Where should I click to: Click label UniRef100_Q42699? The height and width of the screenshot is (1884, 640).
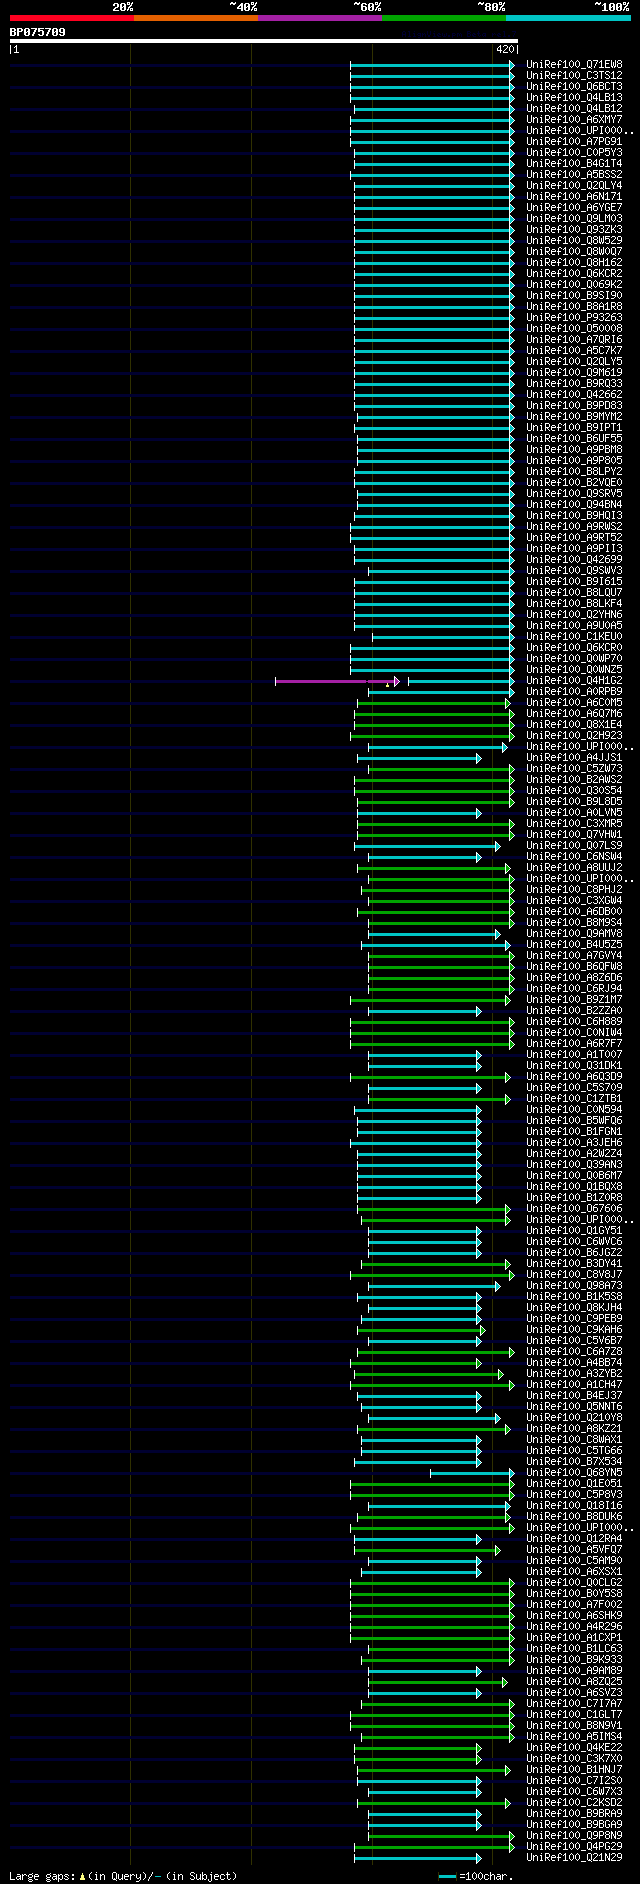tap(574, 560)
